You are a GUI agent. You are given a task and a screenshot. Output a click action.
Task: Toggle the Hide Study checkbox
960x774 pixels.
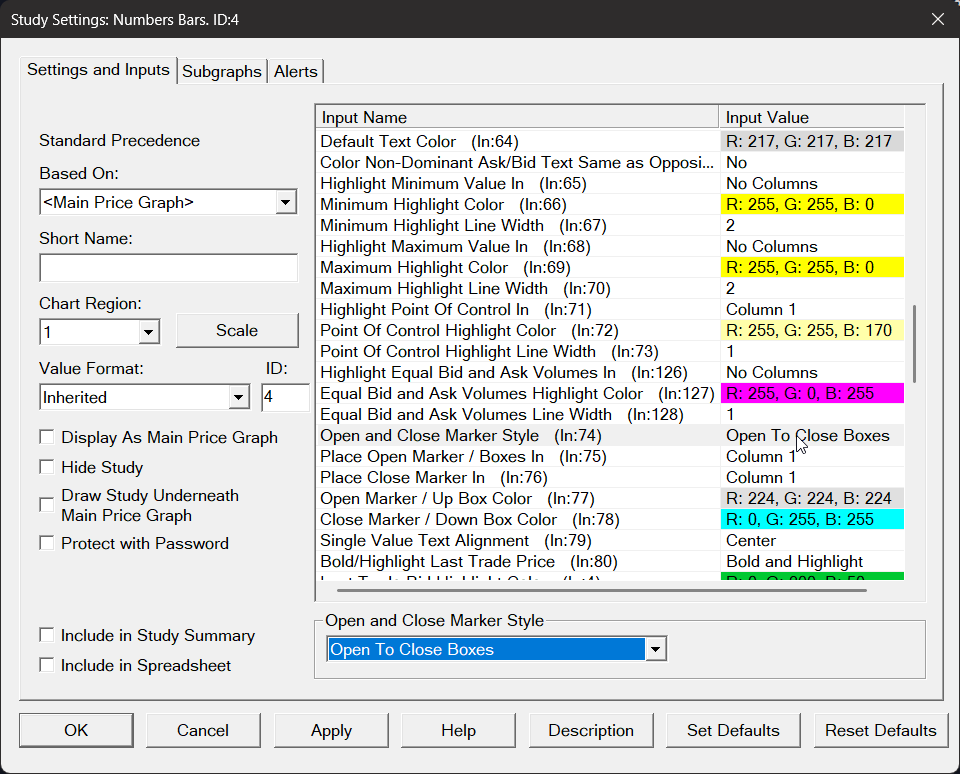pos(47,467)
